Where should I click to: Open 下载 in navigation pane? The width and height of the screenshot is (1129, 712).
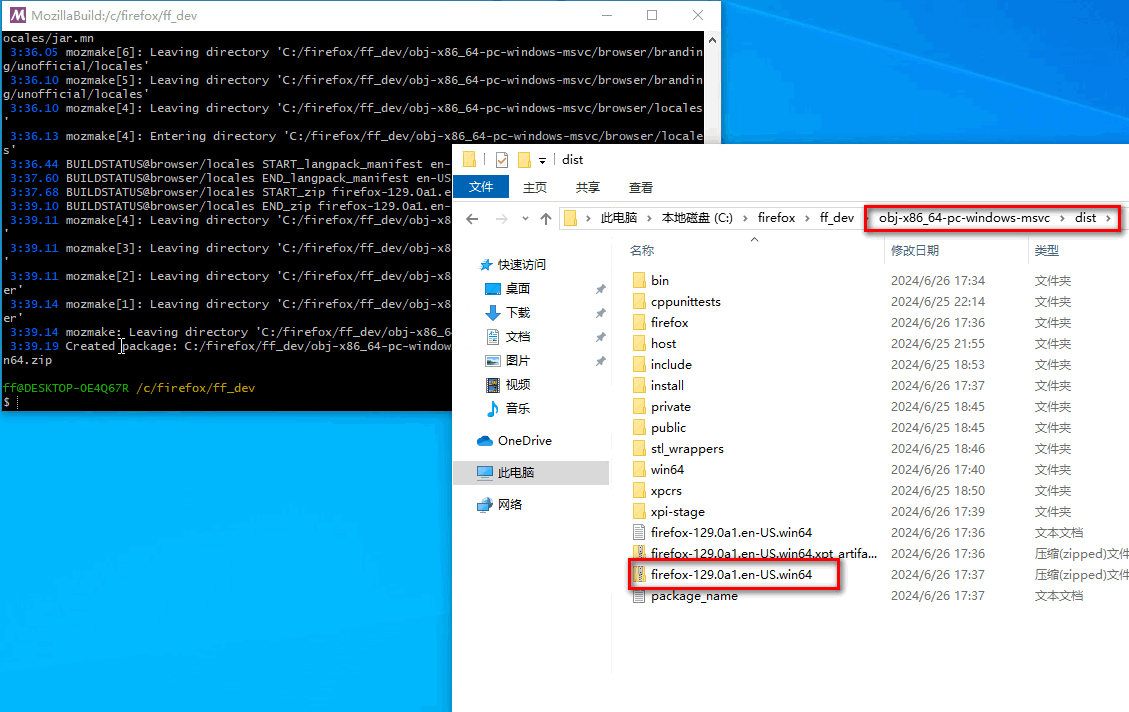517,312
